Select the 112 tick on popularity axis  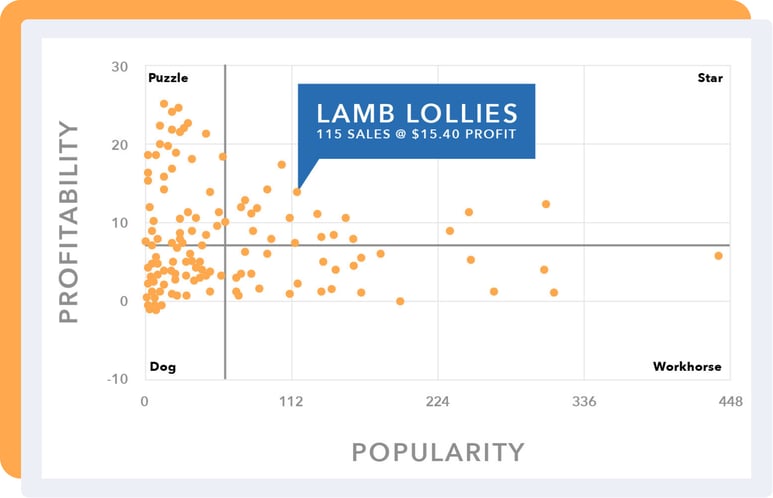(x=291, y=402)
